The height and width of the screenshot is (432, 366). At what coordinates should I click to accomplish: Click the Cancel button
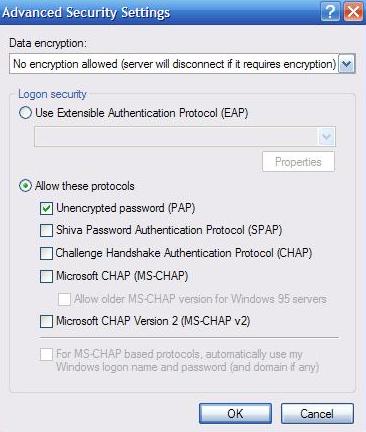[x=317, y=414]
